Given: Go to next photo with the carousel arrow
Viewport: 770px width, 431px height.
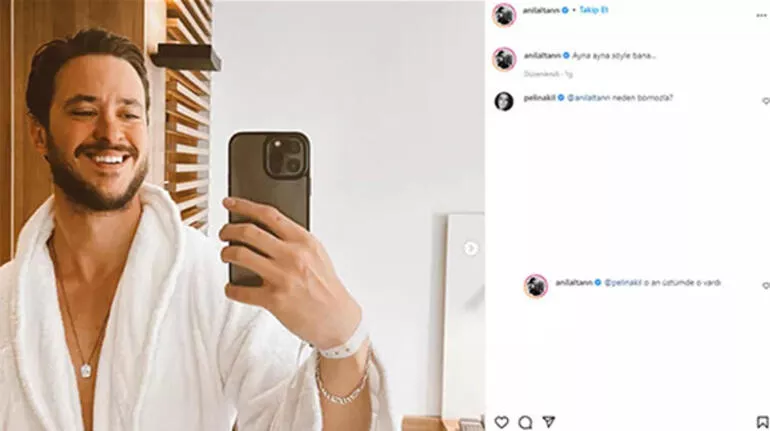Looking at the screenshot, I should point(470,248).
